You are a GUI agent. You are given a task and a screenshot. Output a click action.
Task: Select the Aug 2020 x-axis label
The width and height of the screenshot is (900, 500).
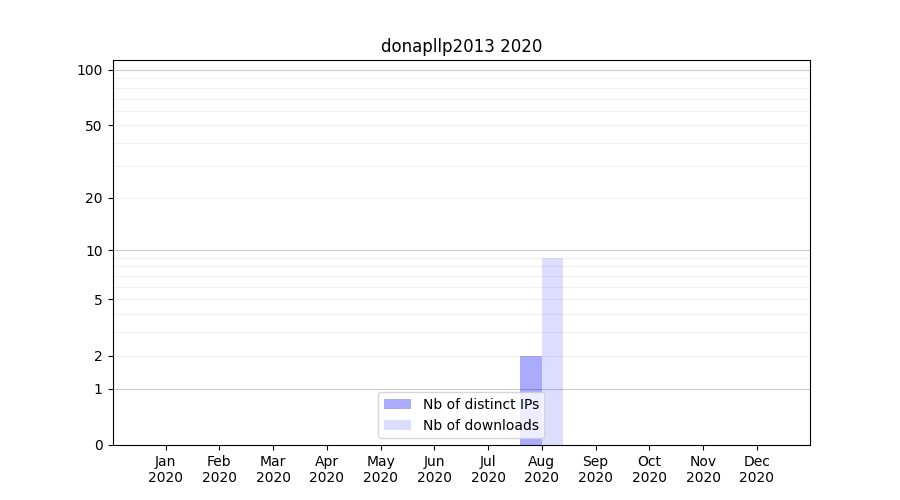click(x=542, y=469)
